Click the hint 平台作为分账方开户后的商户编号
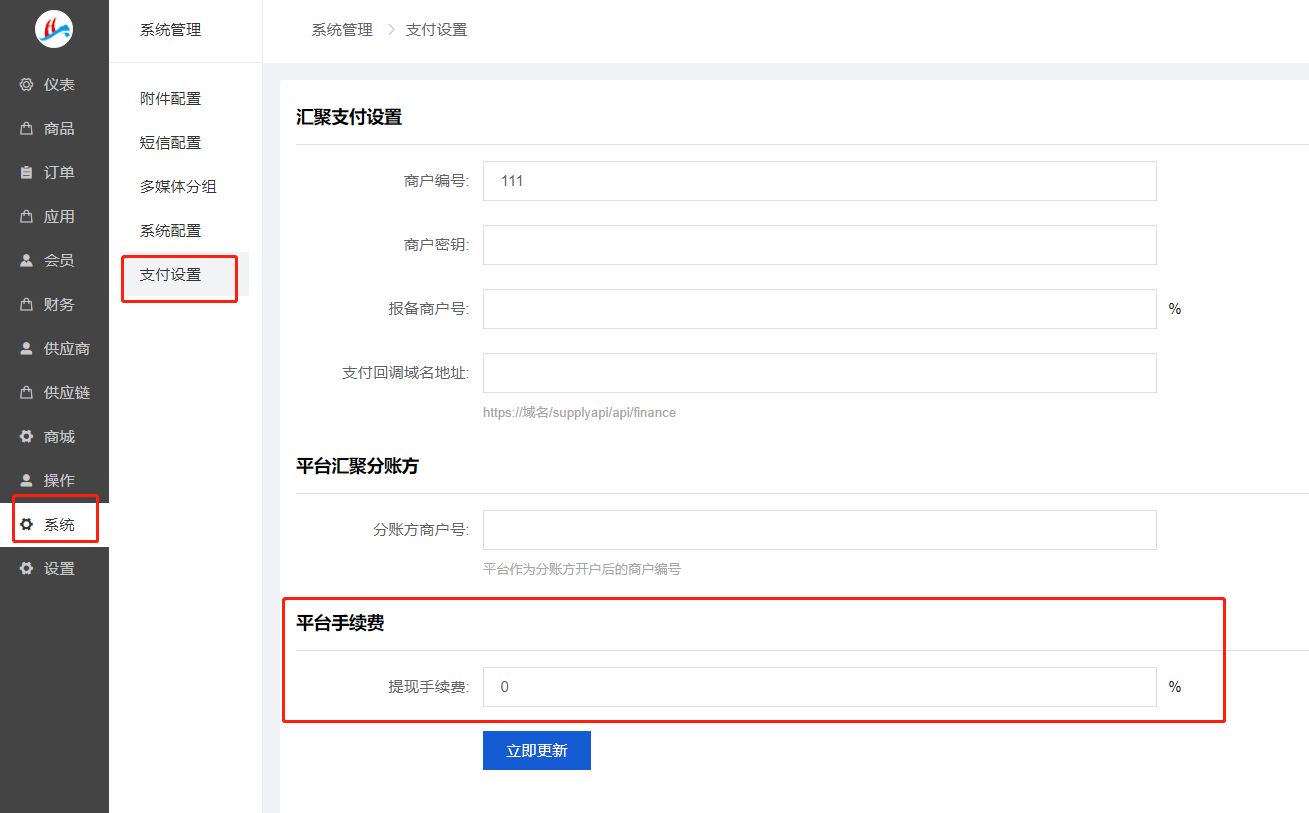Screen dimensions: 1309x813 [x=582, y=569]
